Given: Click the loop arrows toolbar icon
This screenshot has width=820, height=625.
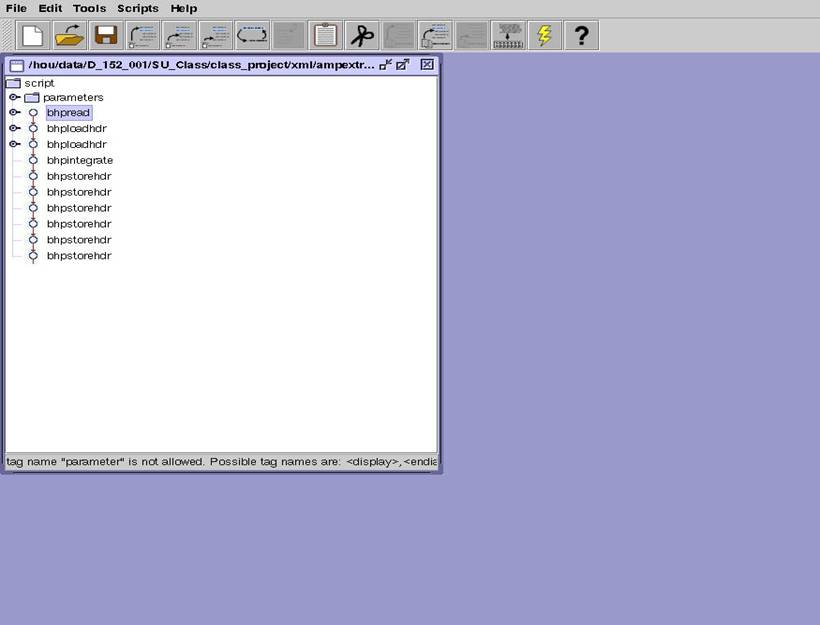Looking at the screenshot, I should tap(253, 36).
